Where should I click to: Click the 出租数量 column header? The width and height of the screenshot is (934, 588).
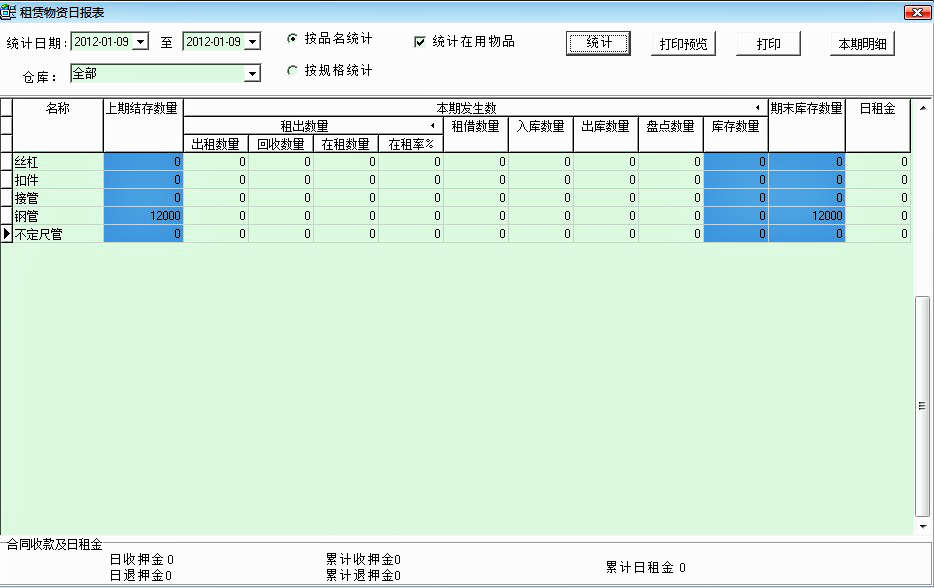[216, 144]
